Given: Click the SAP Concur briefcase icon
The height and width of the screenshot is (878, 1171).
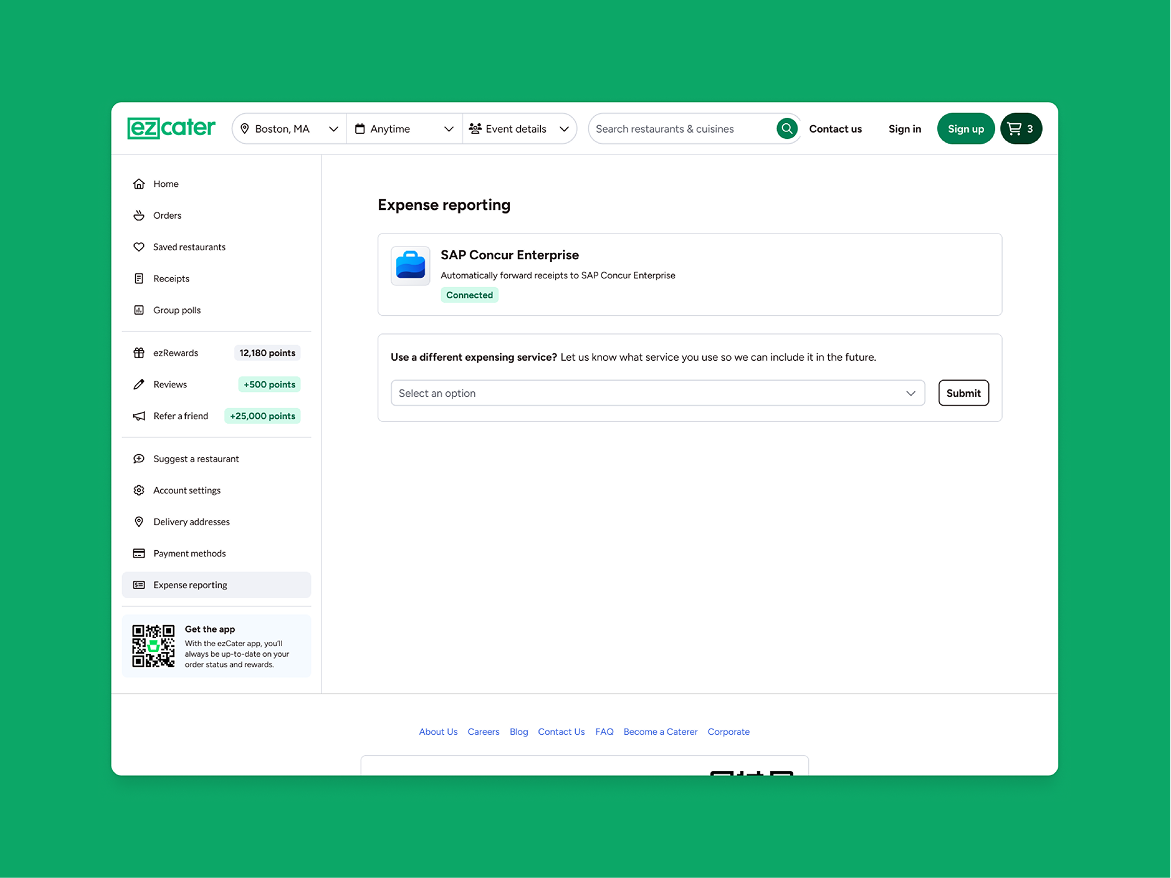Looking at the screenshot, I should 410,266.
